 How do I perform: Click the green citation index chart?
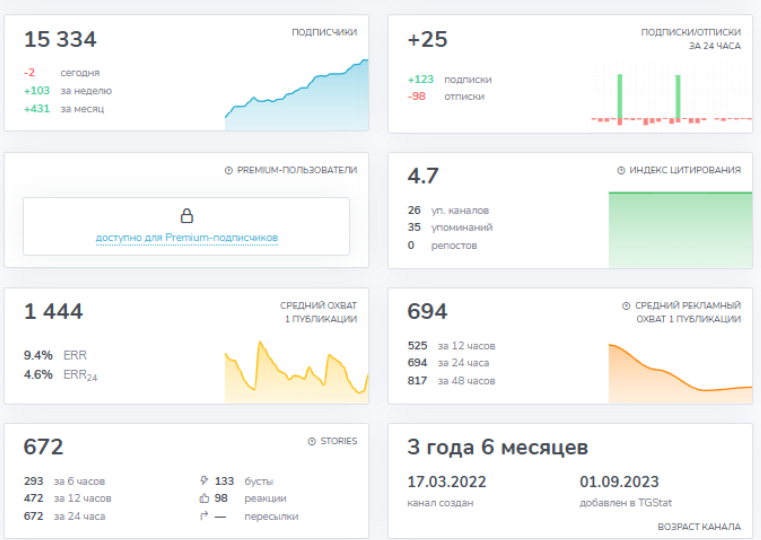pyautogui.click(x=680, y=230)
